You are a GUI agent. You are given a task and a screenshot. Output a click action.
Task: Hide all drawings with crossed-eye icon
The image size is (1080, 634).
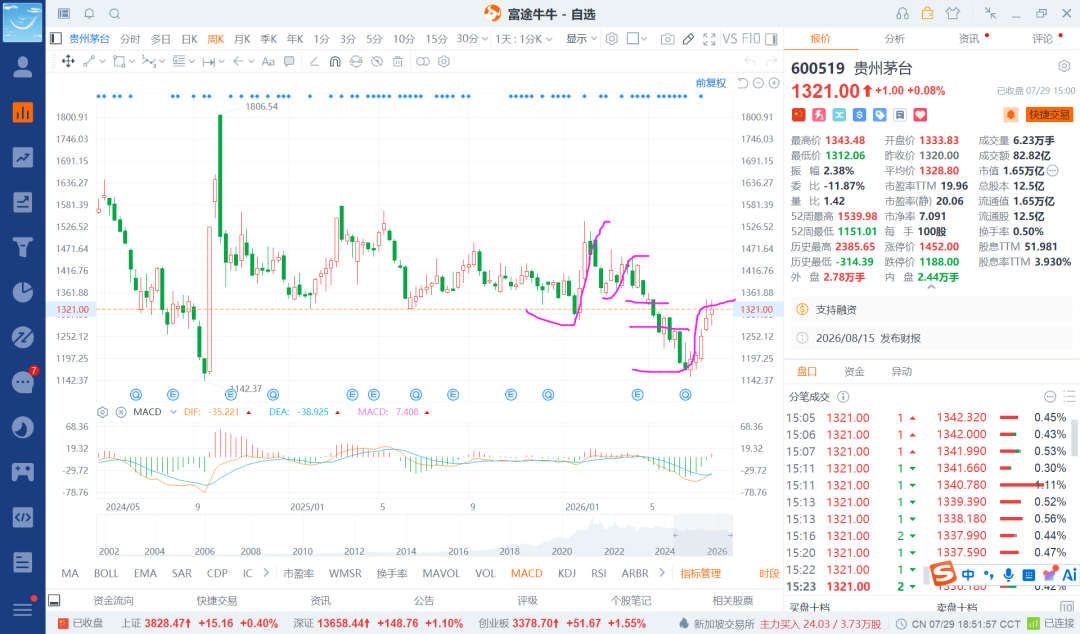tap(377, 61)
